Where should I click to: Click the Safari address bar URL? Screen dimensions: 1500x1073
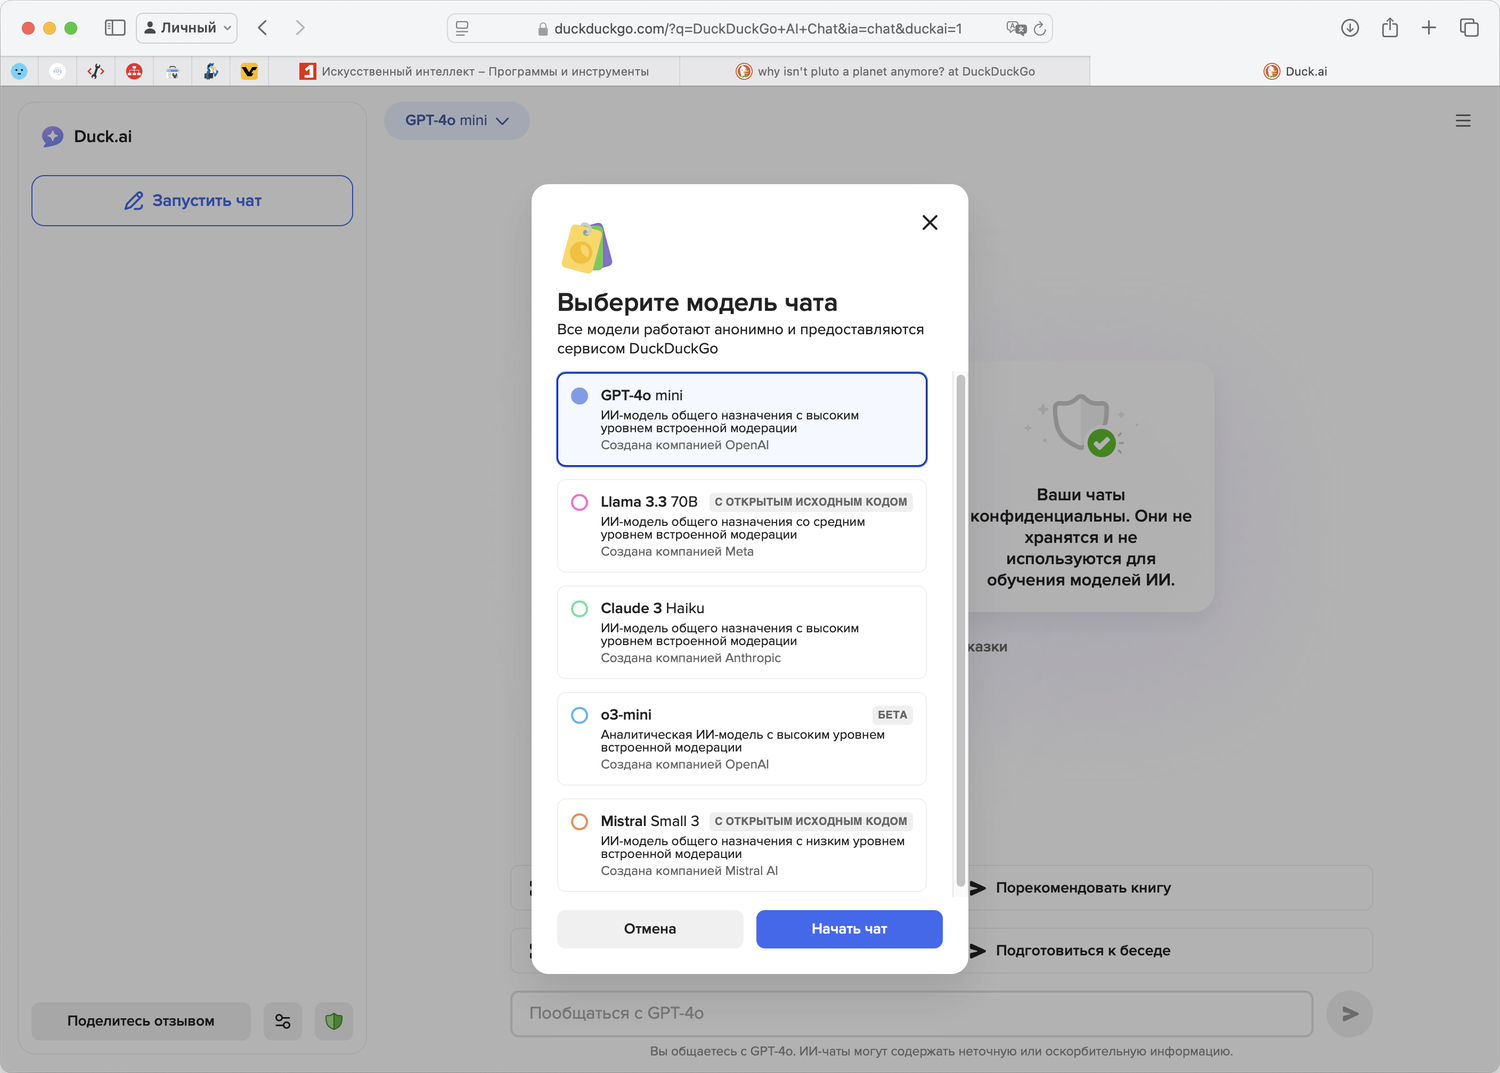click(758, 29)
